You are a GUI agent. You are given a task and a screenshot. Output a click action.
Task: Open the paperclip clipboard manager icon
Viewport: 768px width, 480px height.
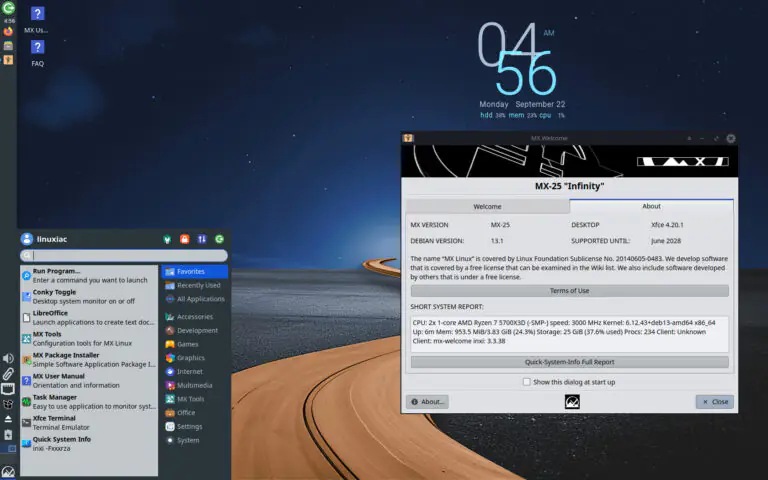8,374
